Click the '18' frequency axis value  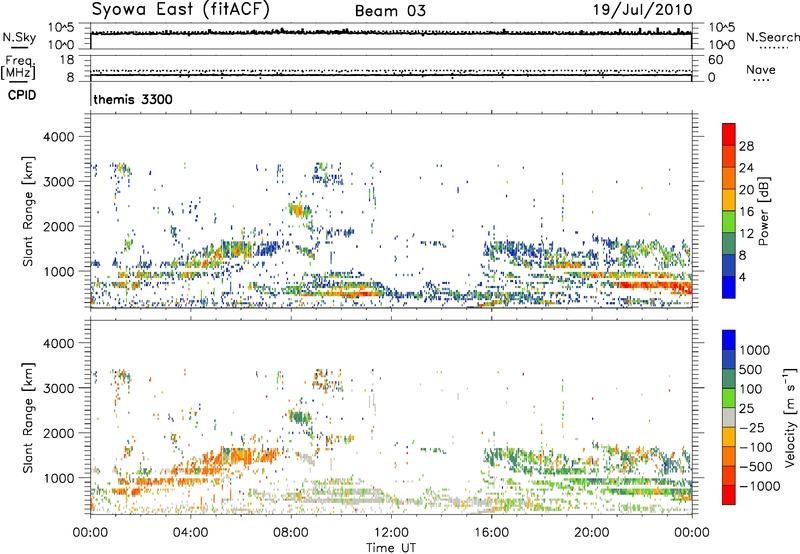tap(67, 60)
